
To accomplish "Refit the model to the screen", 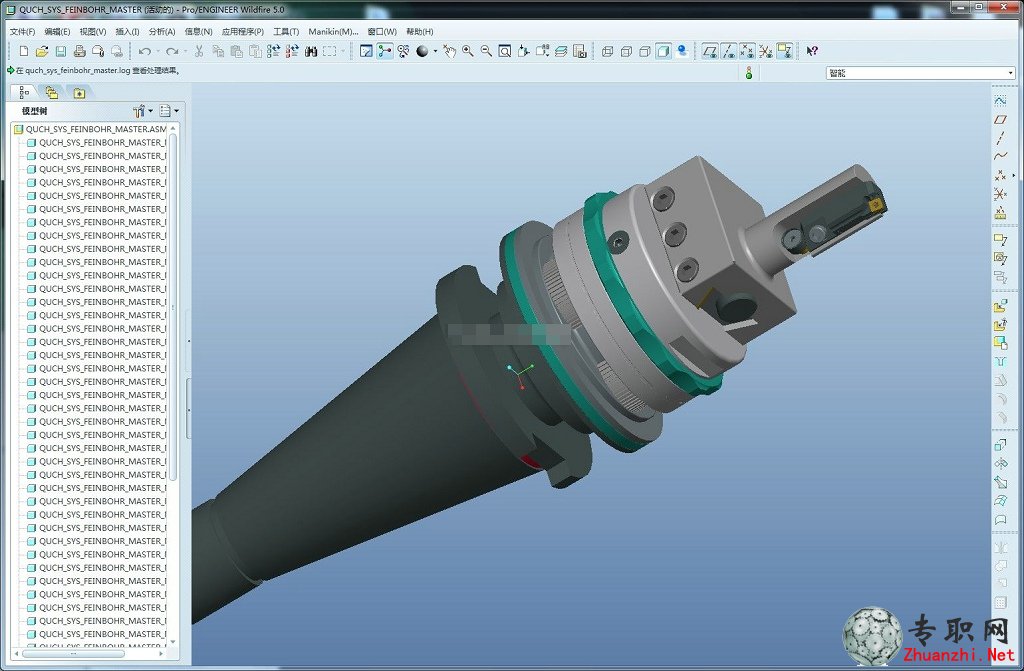I will pos(505,51).
